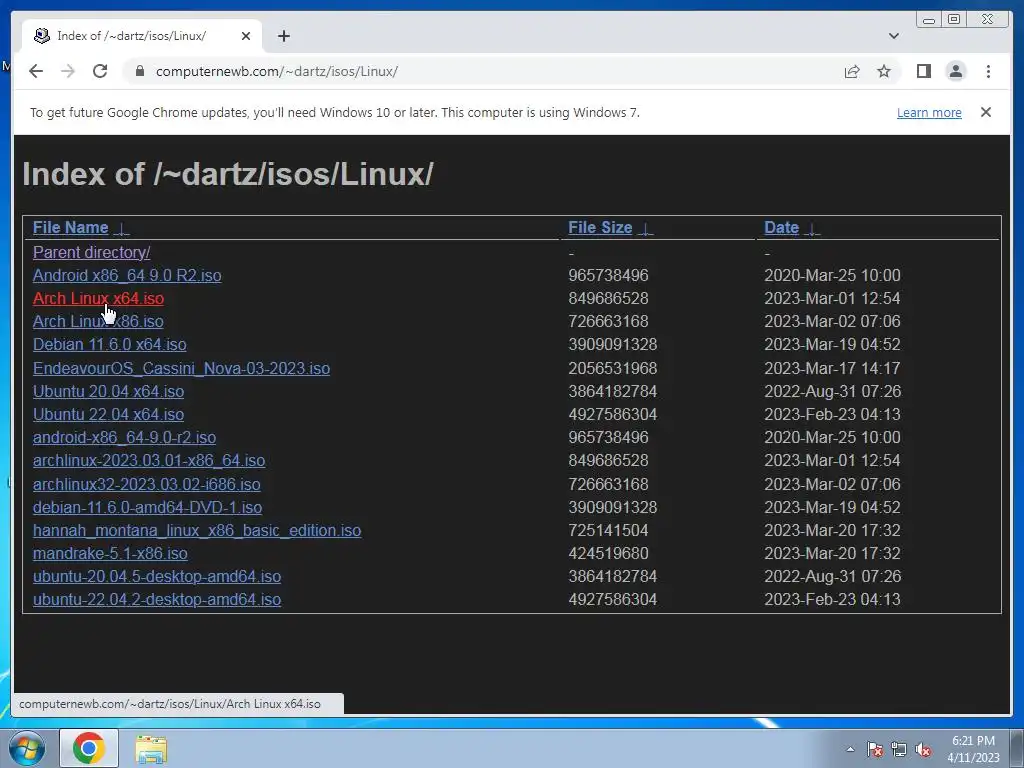Open the Chrome profile avatar
Screen dimensions: 1024x768
955,71
